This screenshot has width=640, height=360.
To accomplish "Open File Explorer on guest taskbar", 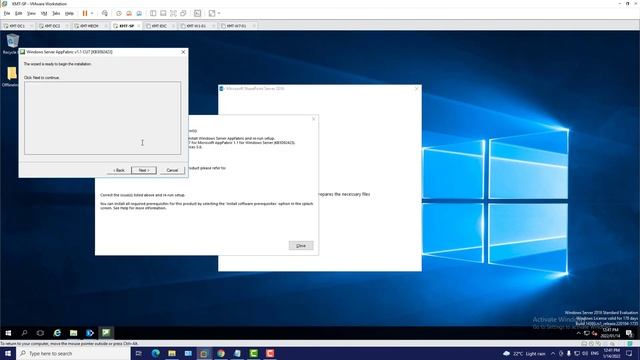I will pyautogui.click(x=73, y=333).
